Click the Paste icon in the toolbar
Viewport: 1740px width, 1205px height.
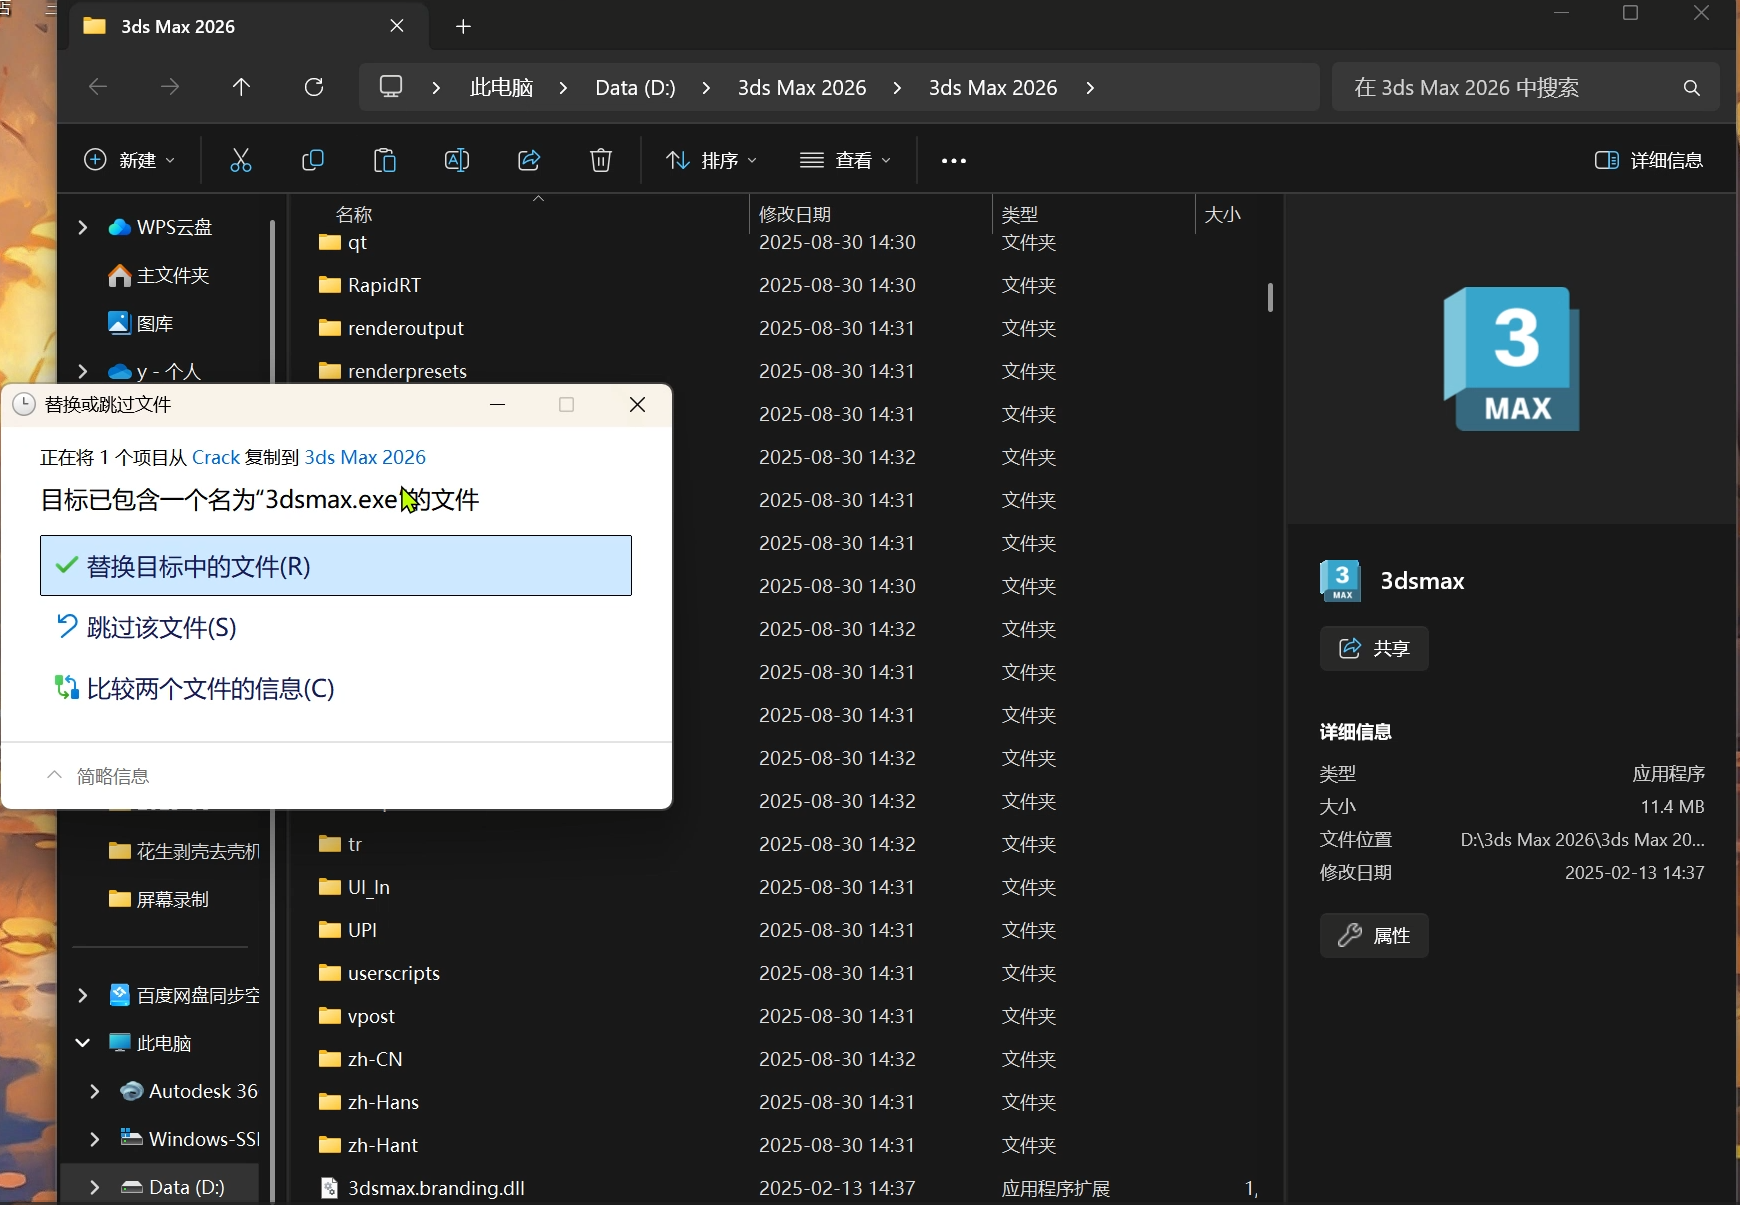coord(385,160)
